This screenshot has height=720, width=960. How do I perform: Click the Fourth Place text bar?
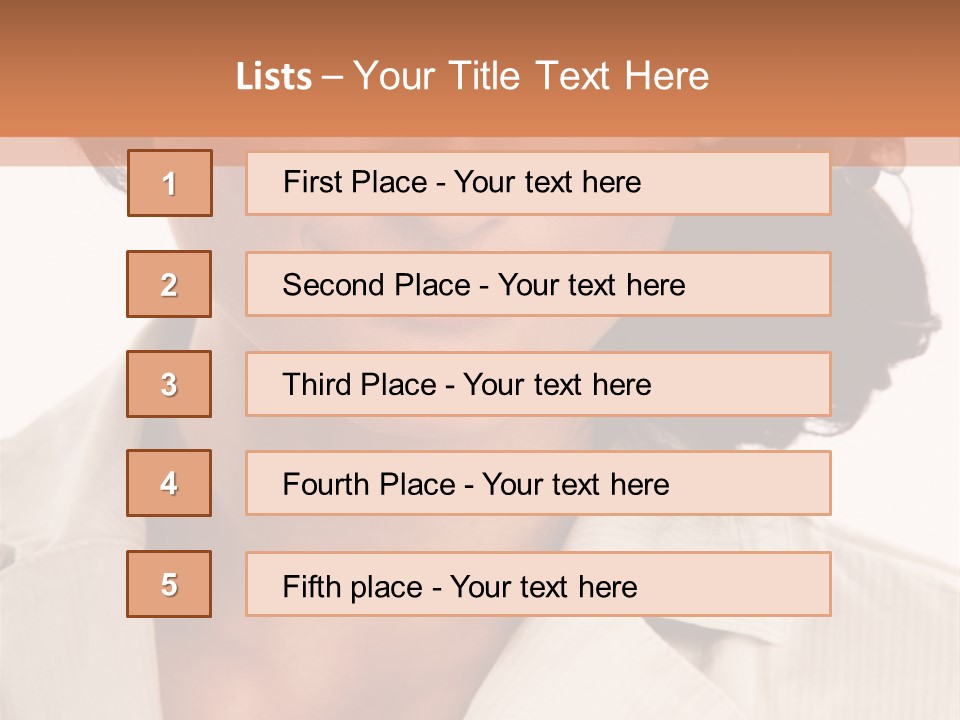[538, 483]
